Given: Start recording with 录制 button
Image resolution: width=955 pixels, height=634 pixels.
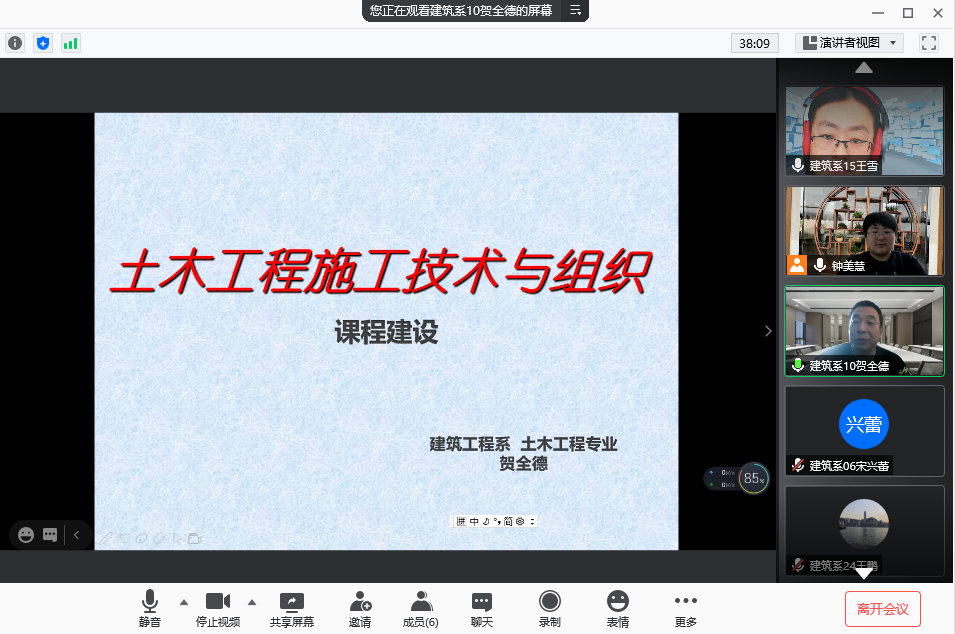Looking at the screenshot, I should click(x=549, y=608).
